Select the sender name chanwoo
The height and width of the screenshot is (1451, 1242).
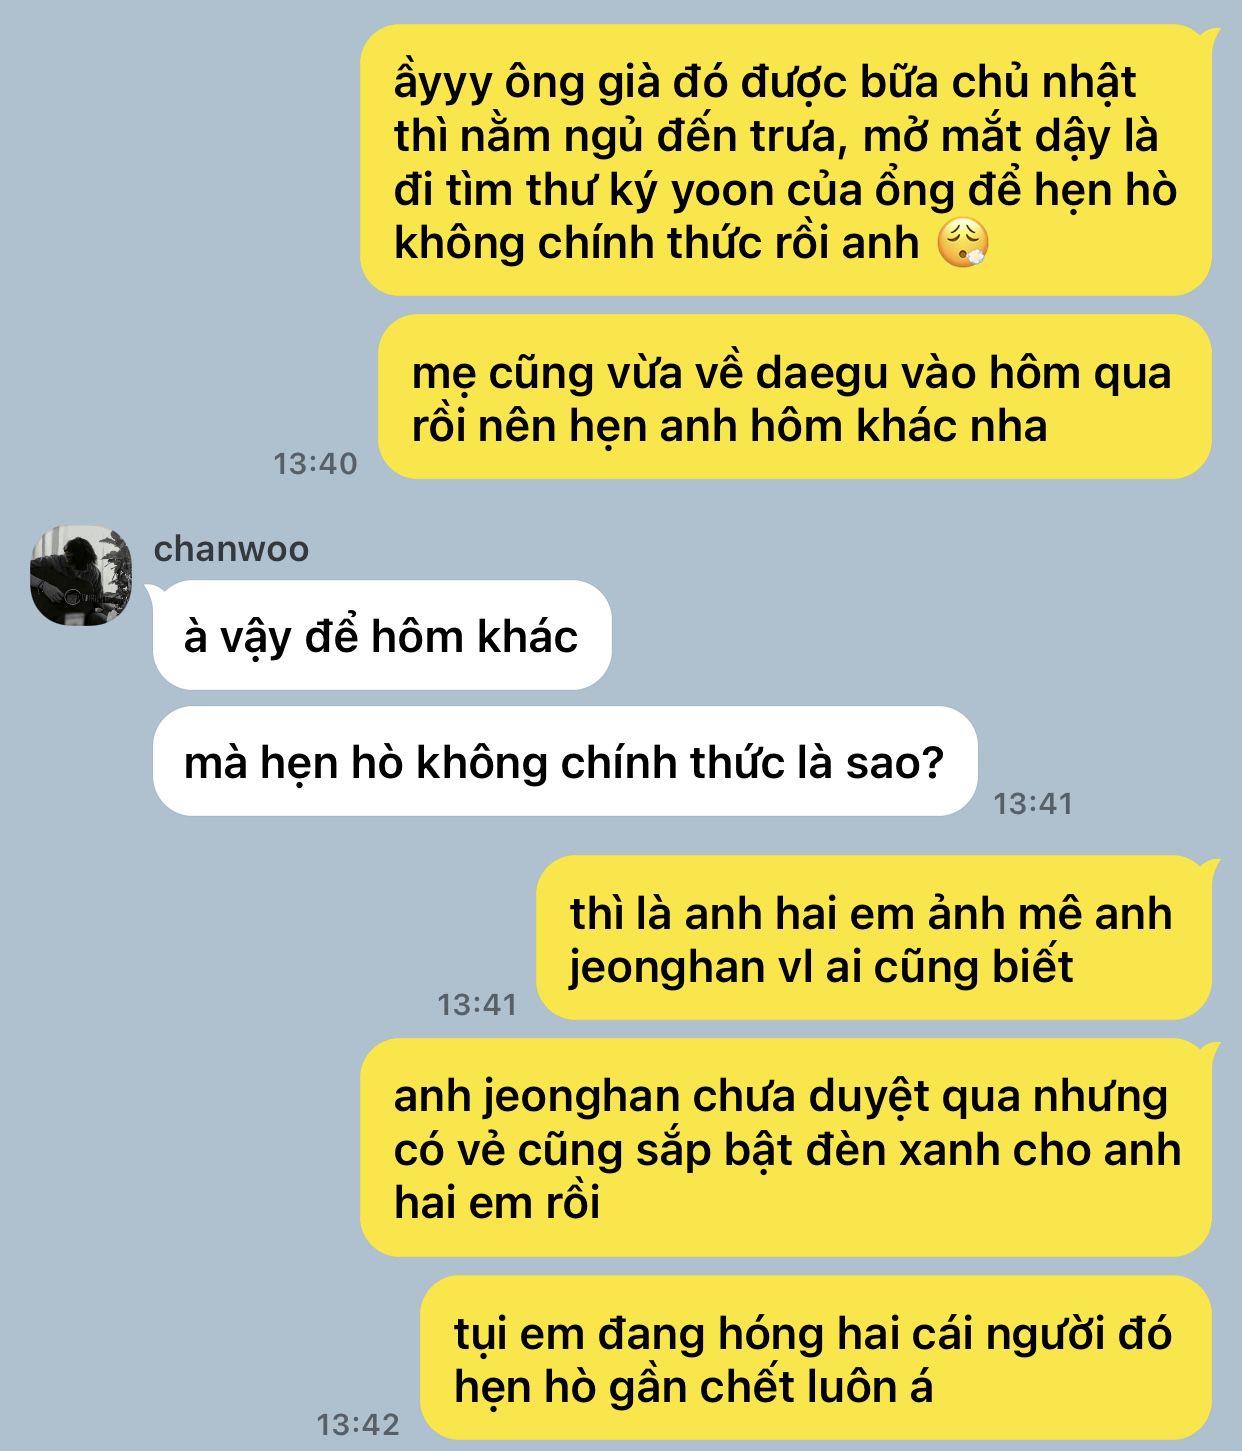231,549
